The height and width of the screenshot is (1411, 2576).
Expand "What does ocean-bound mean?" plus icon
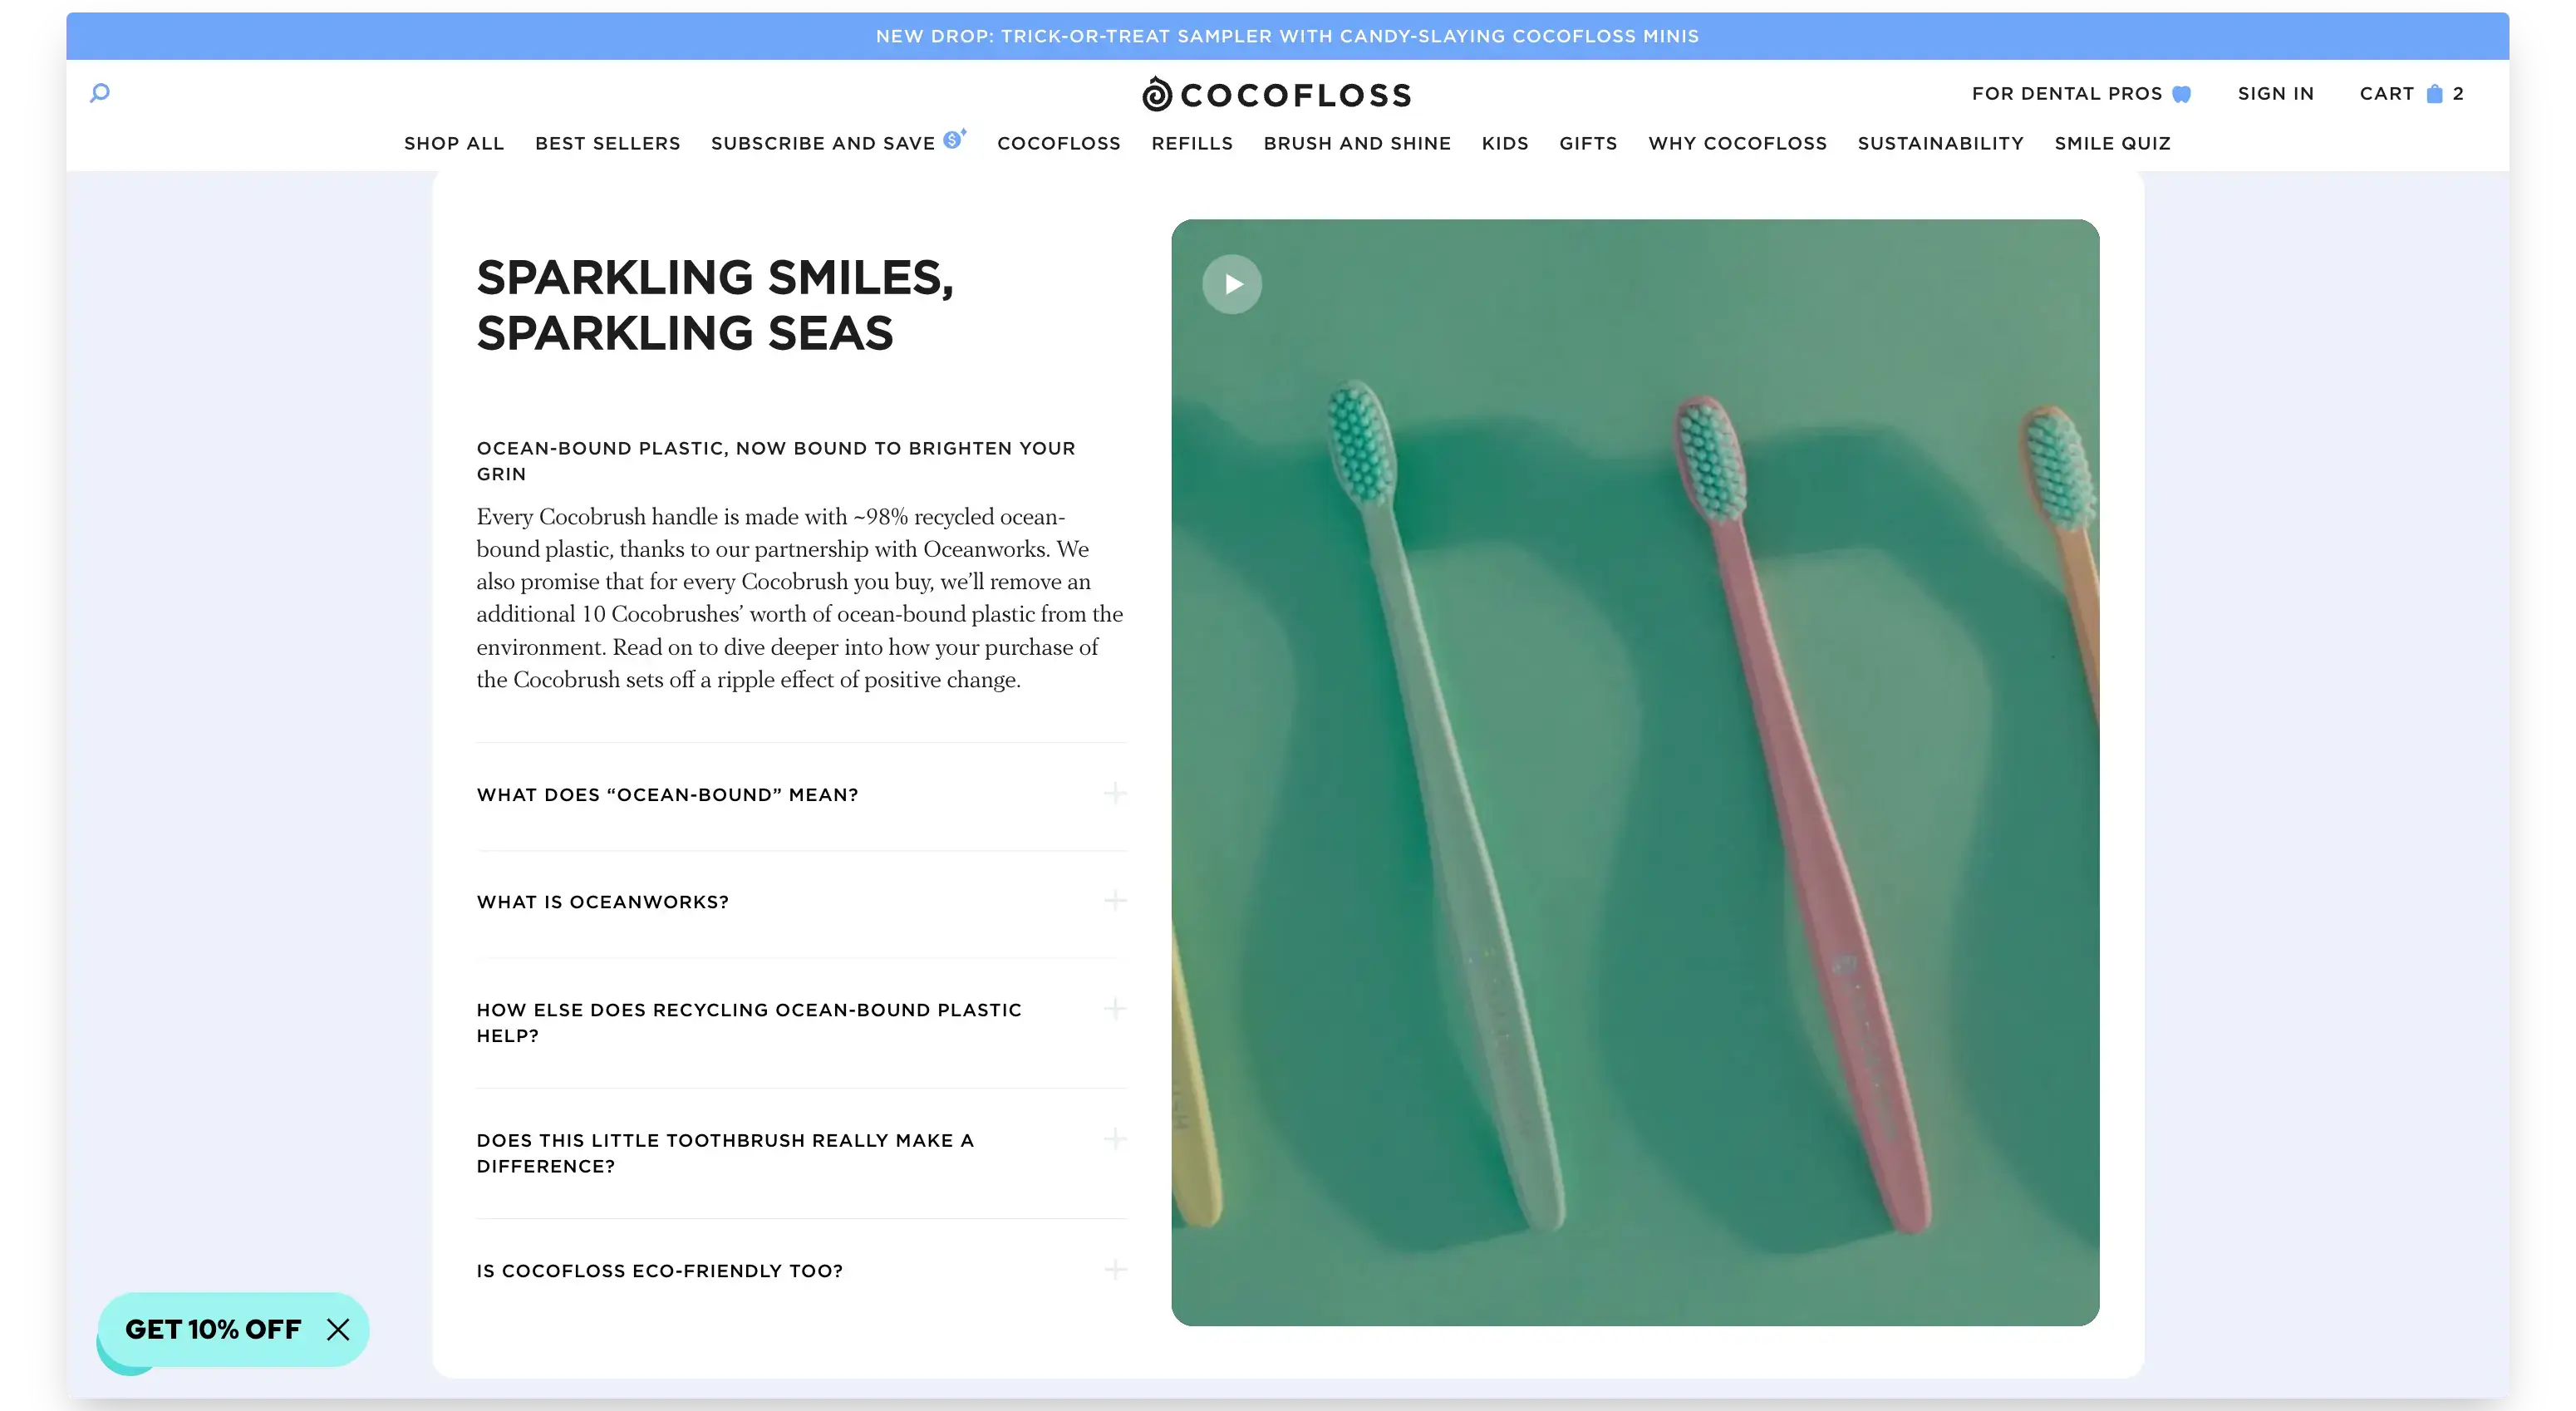click(x=1114, y=794)
